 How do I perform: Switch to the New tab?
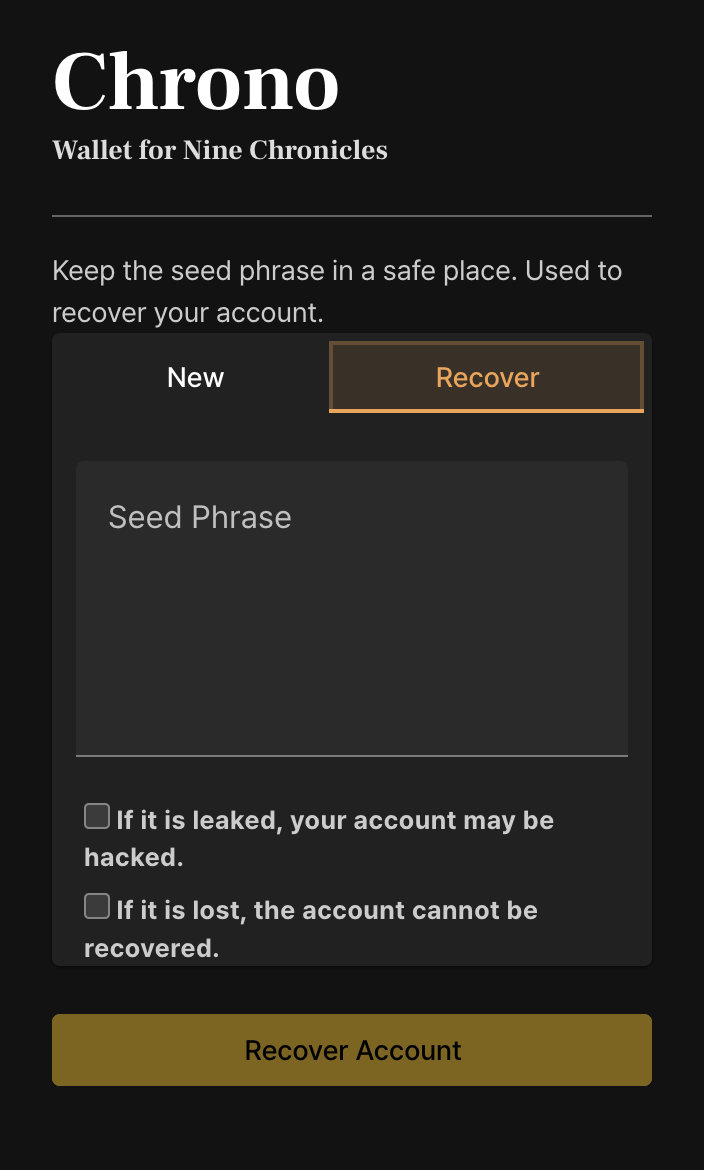(195, 377)
